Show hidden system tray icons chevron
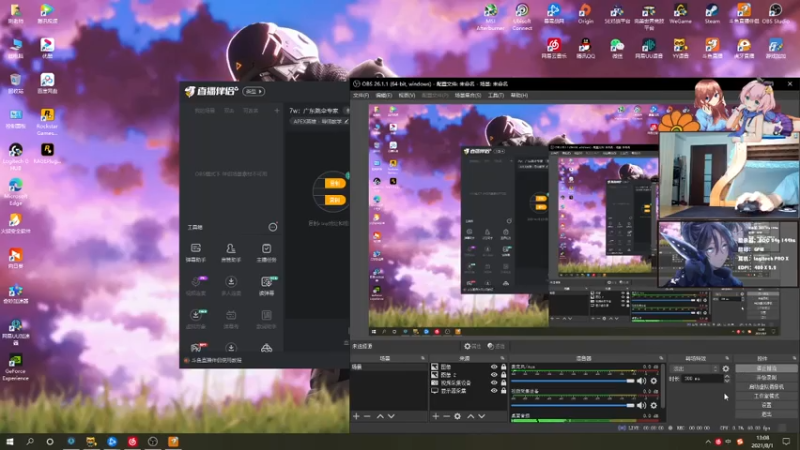800x450 pixels. 708,442
